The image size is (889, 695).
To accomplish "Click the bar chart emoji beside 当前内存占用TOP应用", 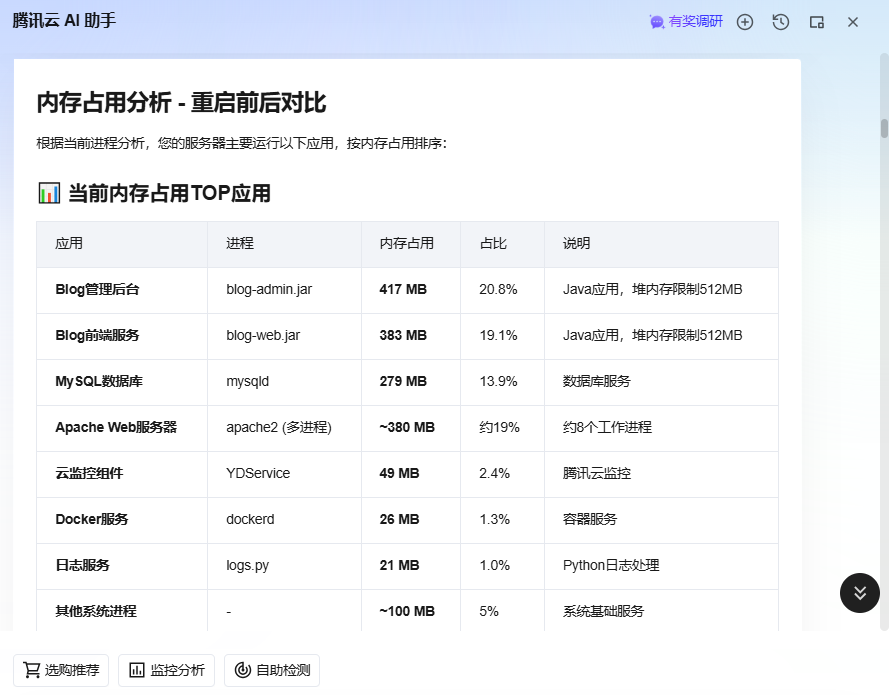I will (49, 193).
